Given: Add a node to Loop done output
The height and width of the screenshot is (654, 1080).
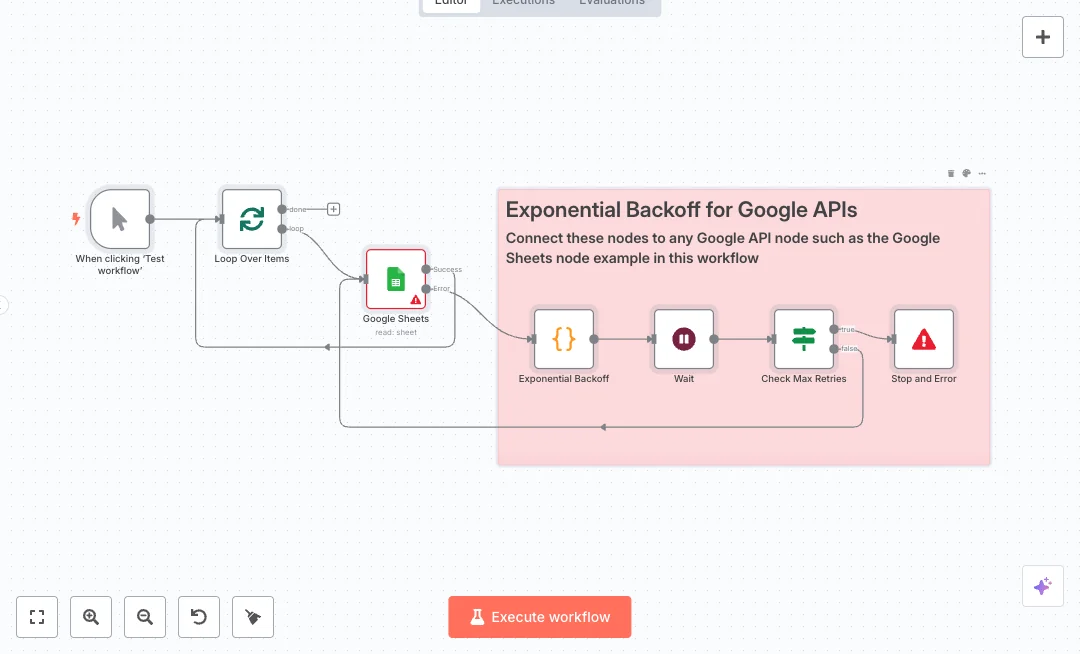Looking at the screenshot, I should click(334, 209).
